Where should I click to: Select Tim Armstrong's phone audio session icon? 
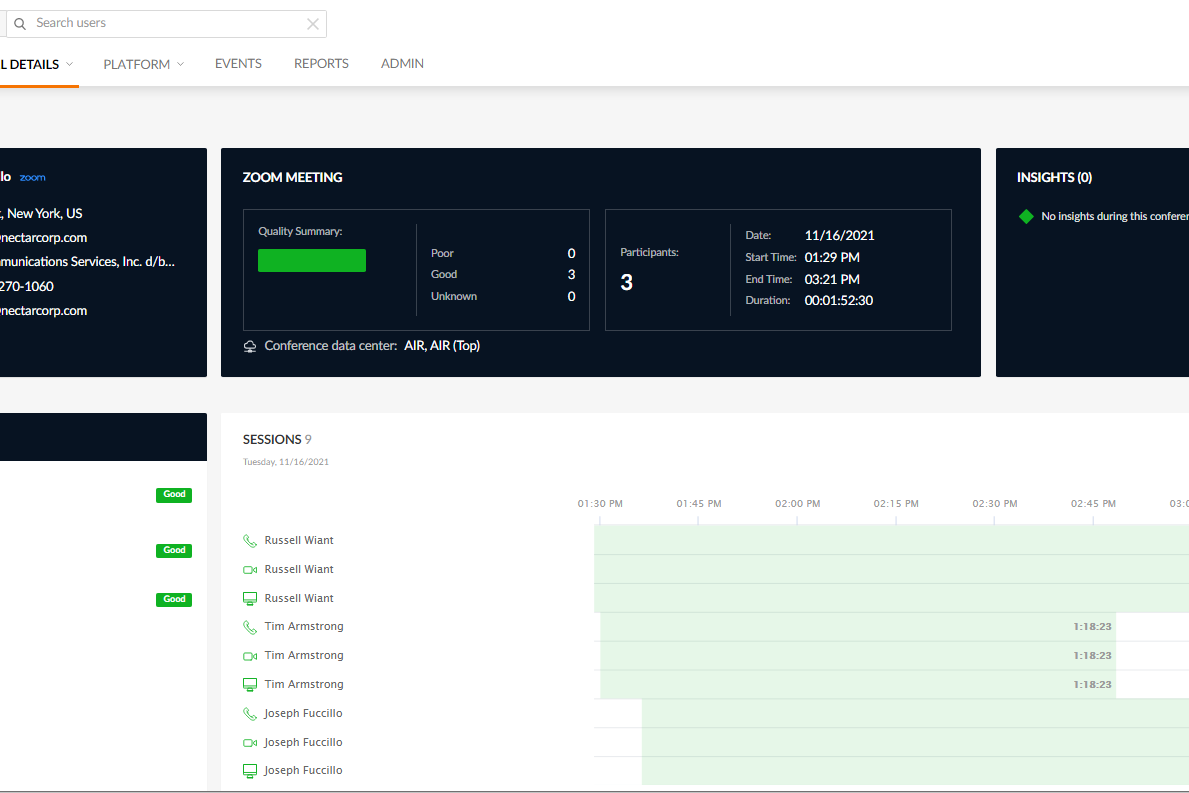coord(249,627)
